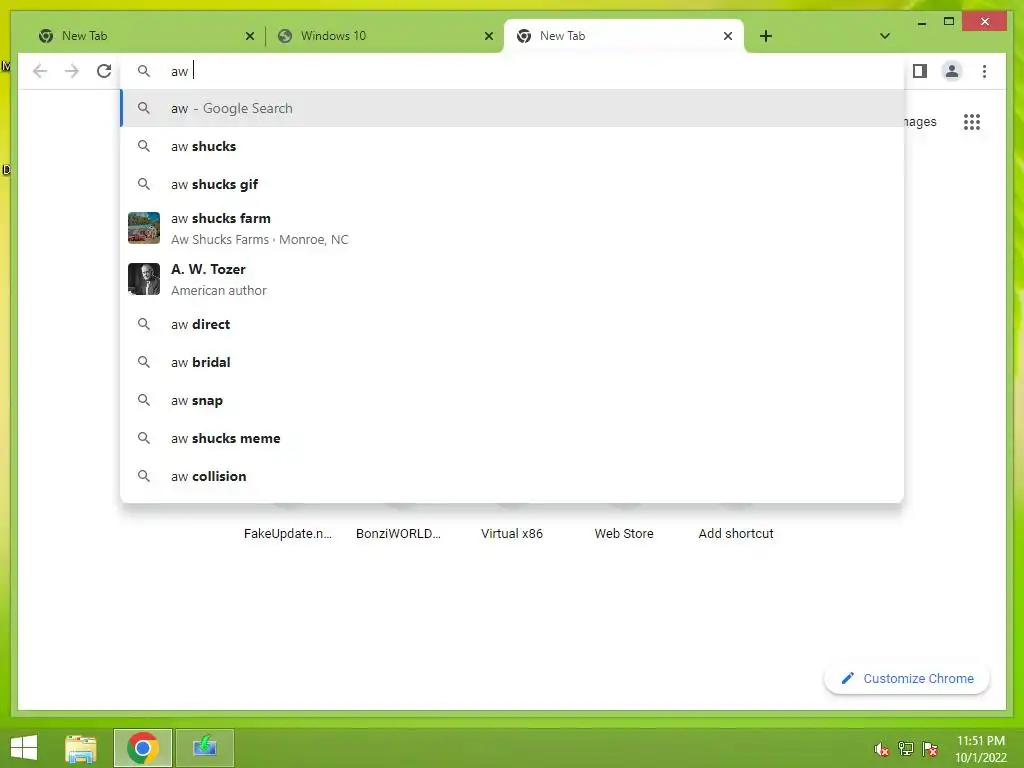The image size is (1024, 768).
Task: Select the 'aw shucks' suggestion
Action: pyautogui.click(x=513, y=146)
